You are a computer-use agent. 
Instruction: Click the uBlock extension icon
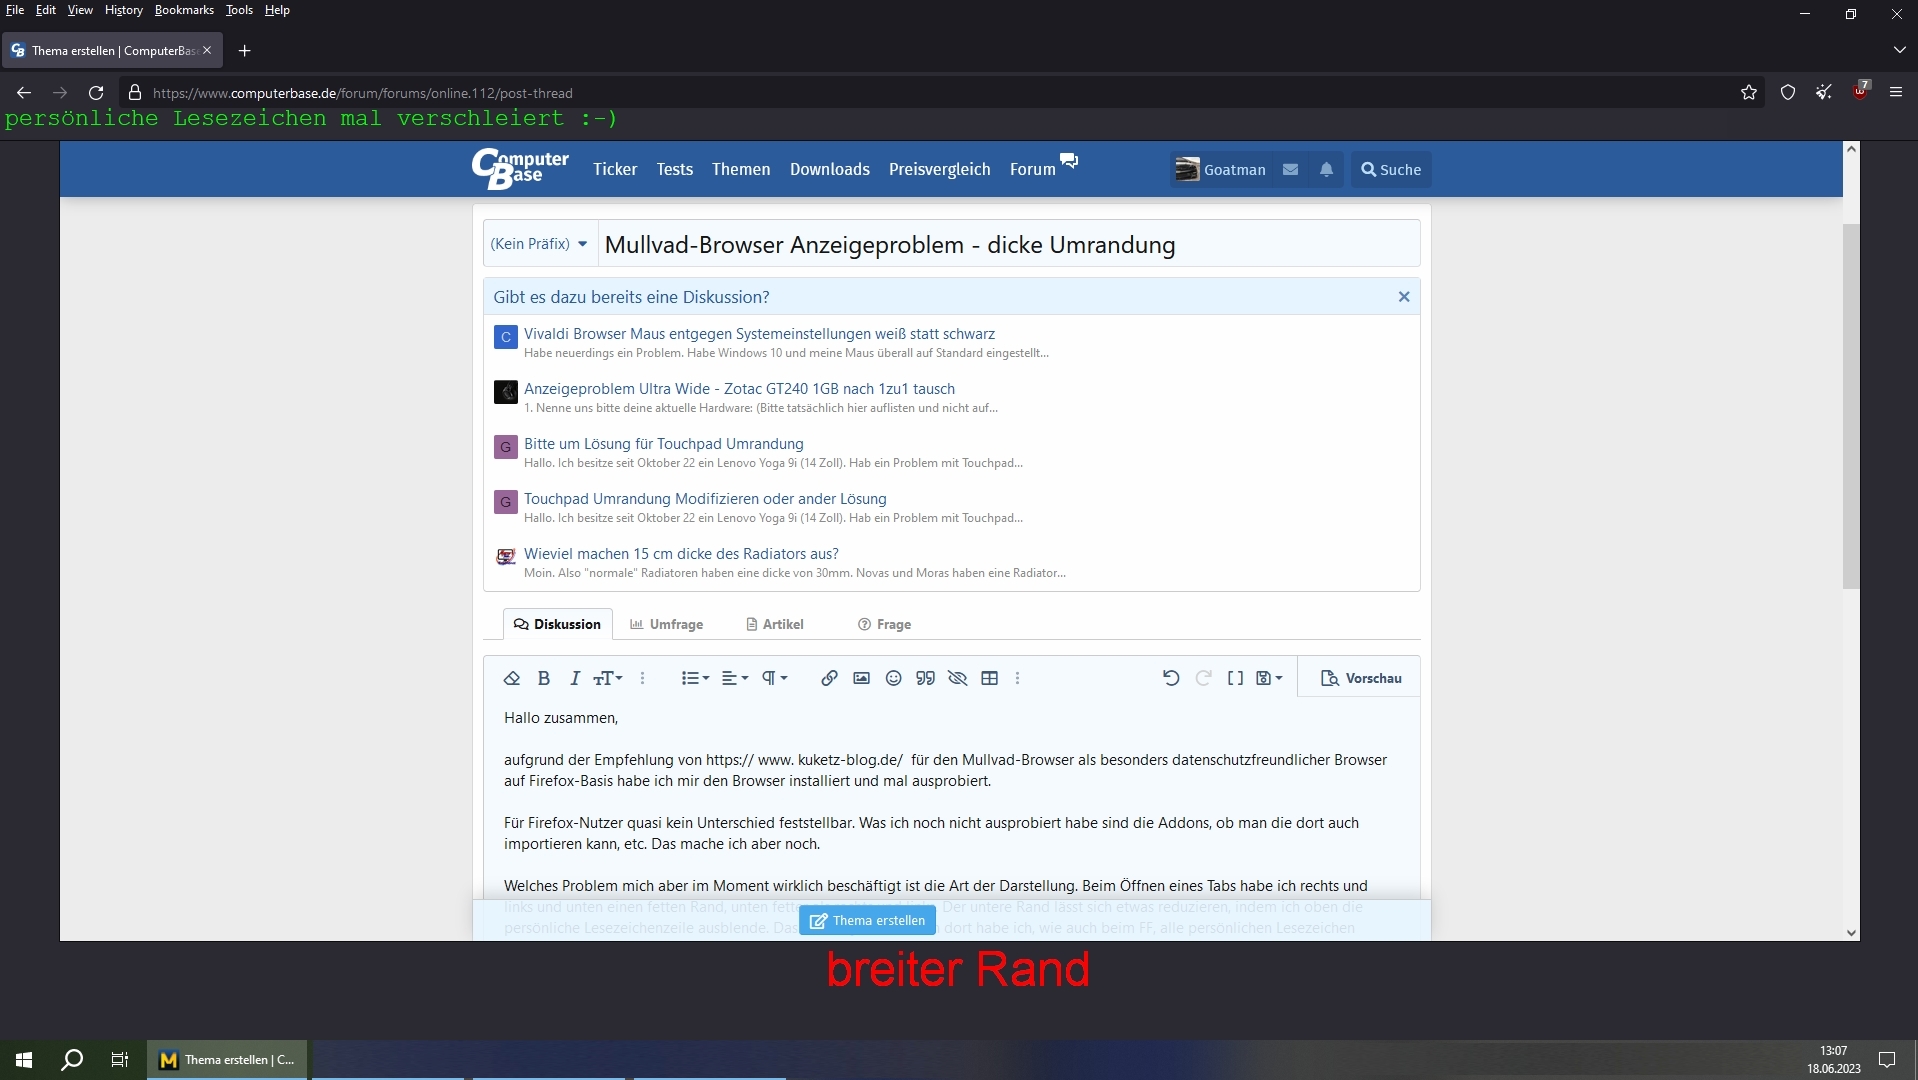tap(1860, 92)
